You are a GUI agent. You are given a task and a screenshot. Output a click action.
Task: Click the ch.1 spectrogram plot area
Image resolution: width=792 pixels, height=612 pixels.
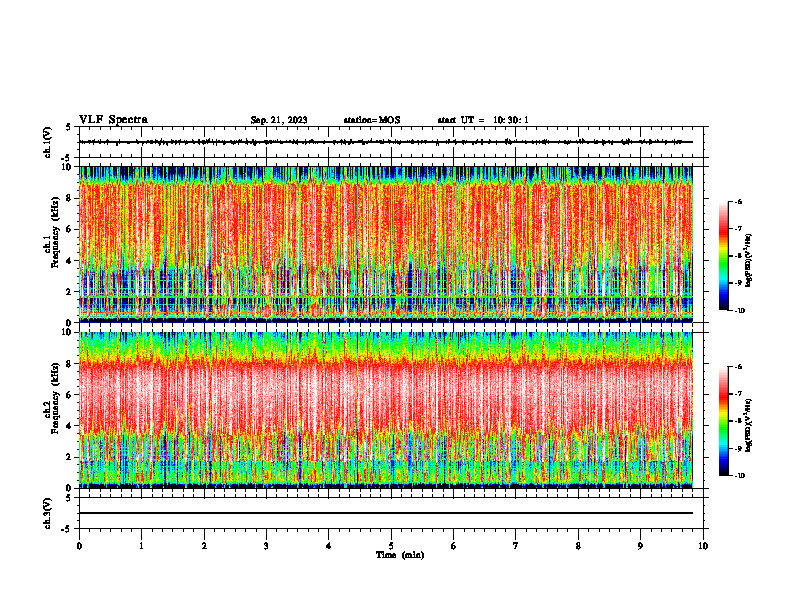point(385,244)
